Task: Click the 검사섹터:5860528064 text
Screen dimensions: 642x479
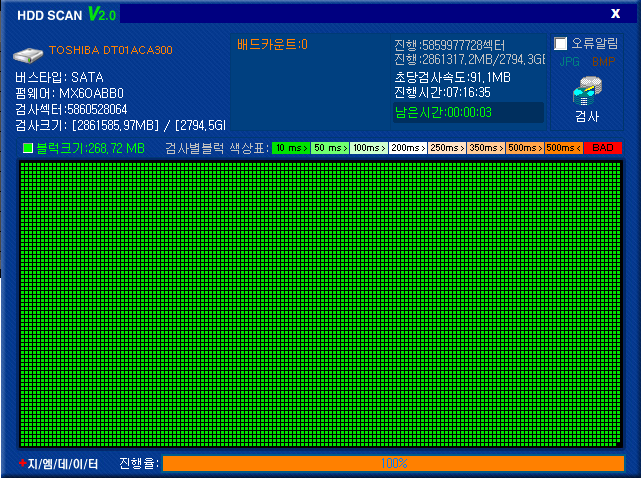Action: point(71,109)
